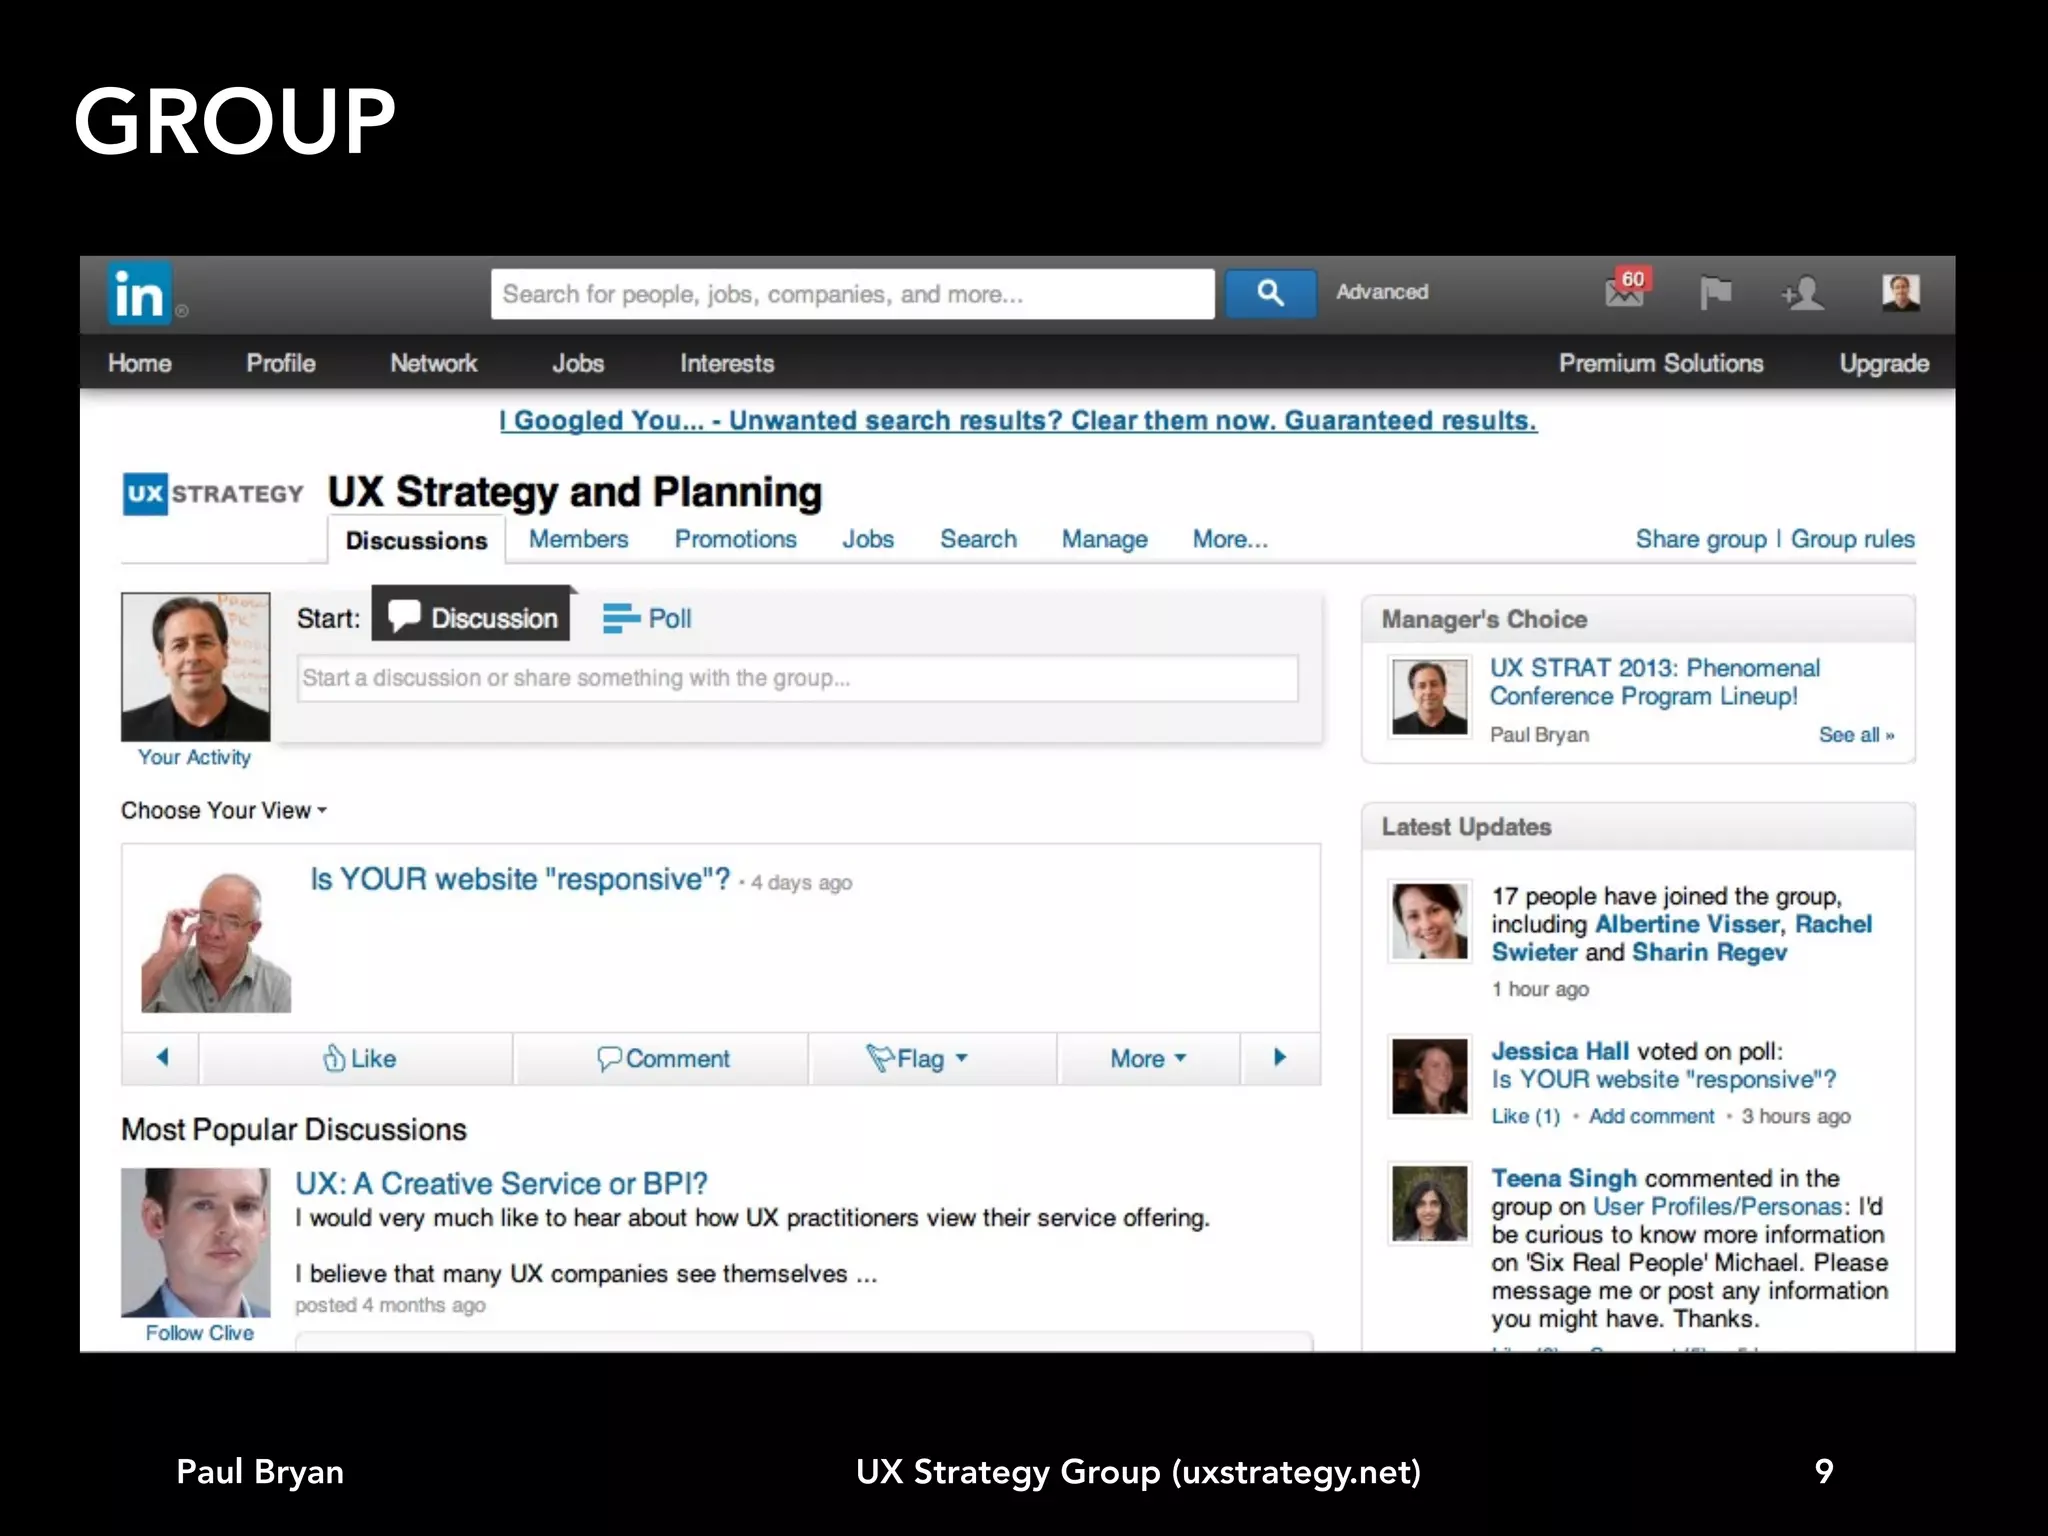Click See all in Manager's Choice
Image resolution: width=2048 pixels, height=1536 pixels.
click(x=1856, y=735)
